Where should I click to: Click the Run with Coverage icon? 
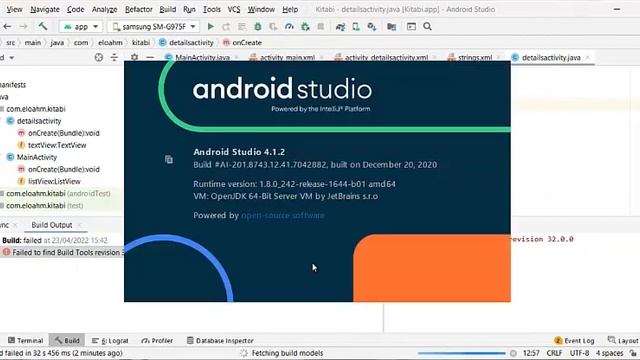[273, 27]
